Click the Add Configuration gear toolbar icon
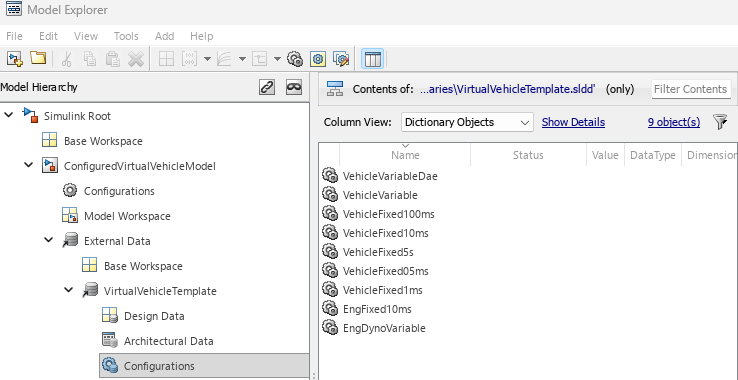This screenshot has height=380, width=738. [x=295, y=59]
